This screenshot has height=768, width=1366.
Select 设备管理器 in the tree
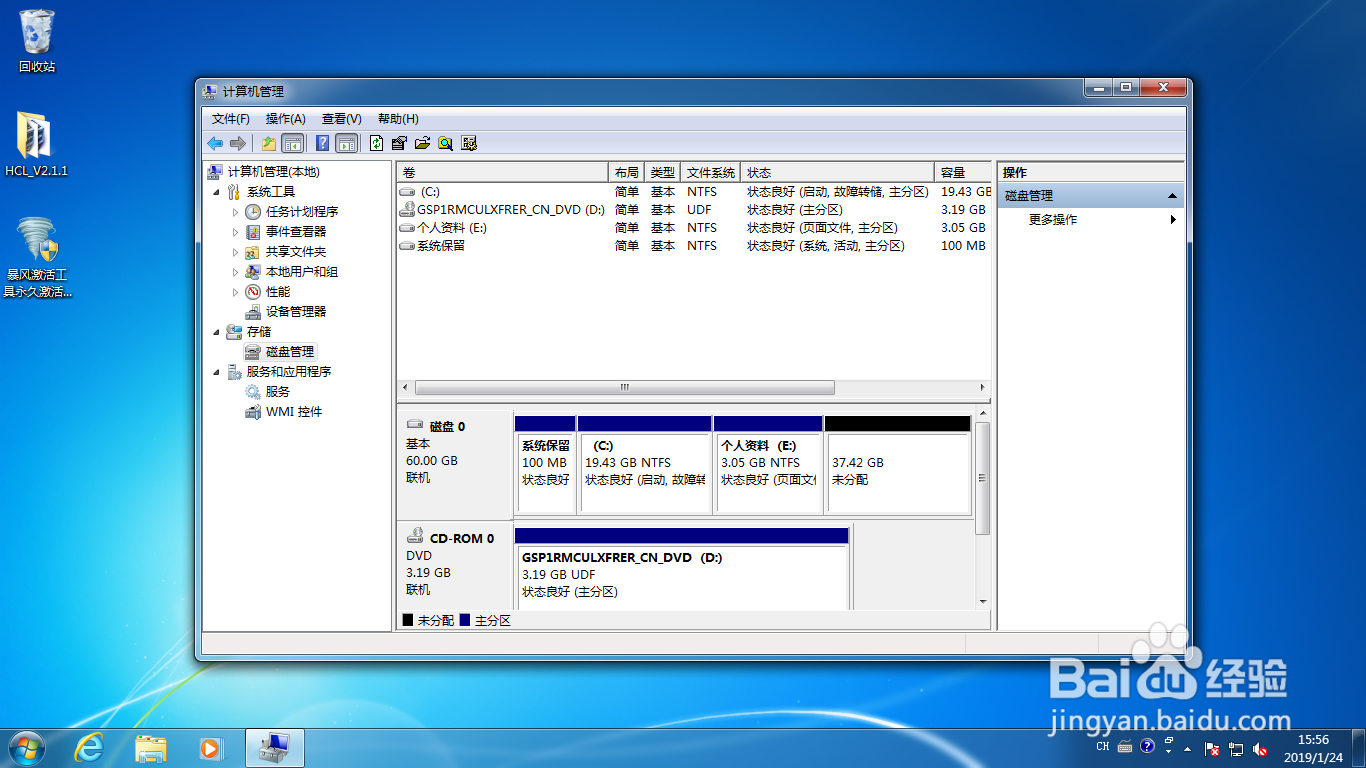coord(296,312)
